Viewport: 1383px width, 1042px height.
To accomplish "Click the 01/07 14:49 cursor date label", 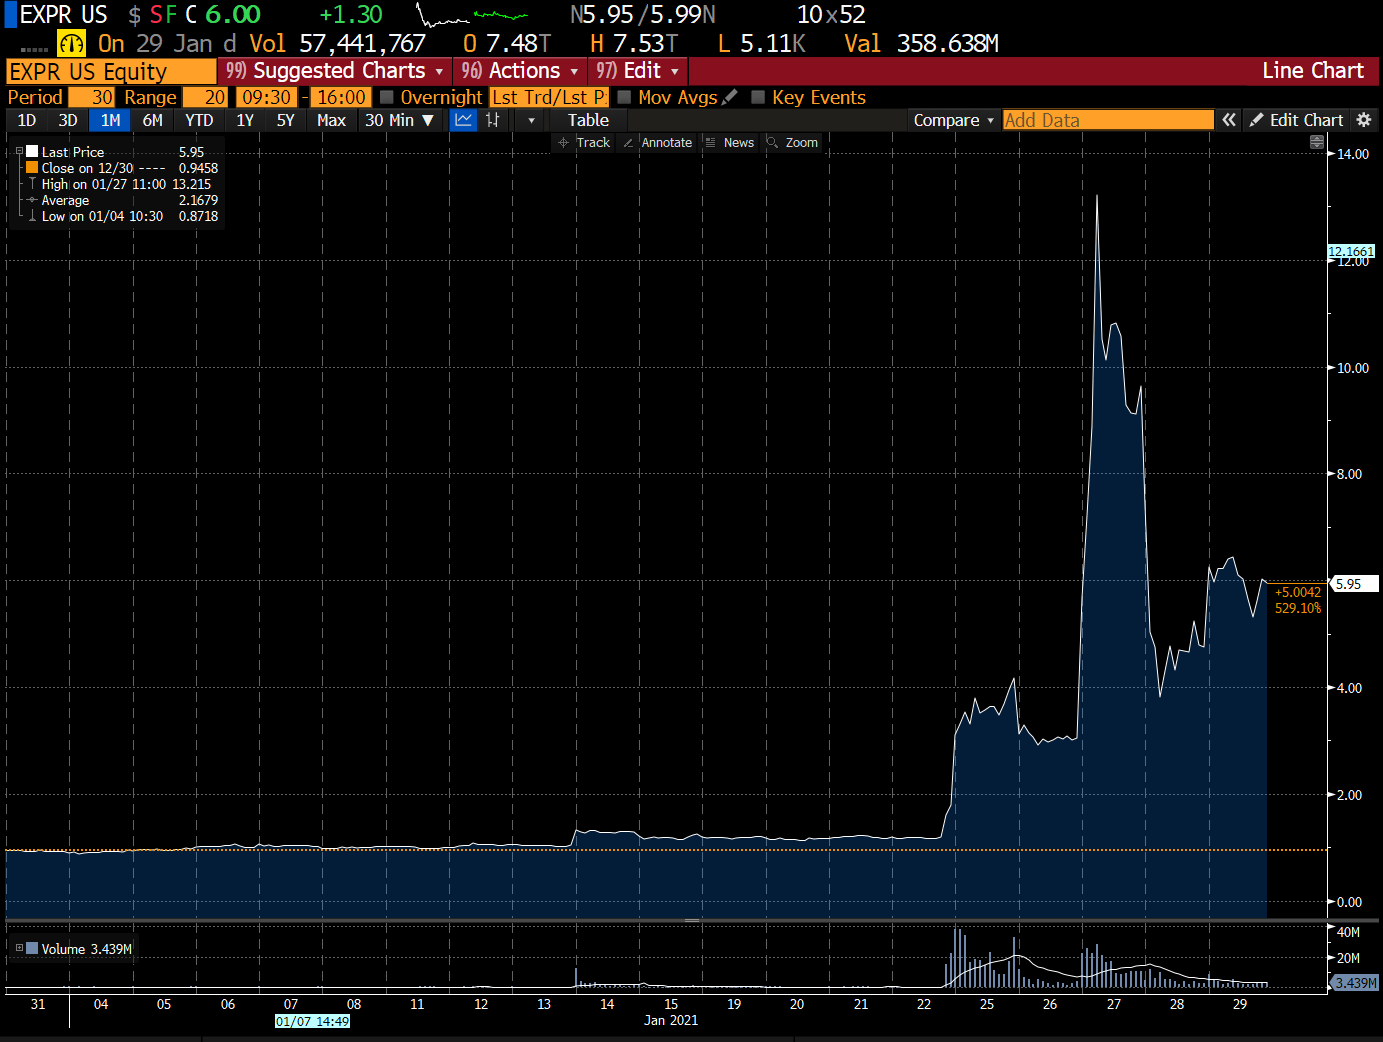I will 312,1021.
